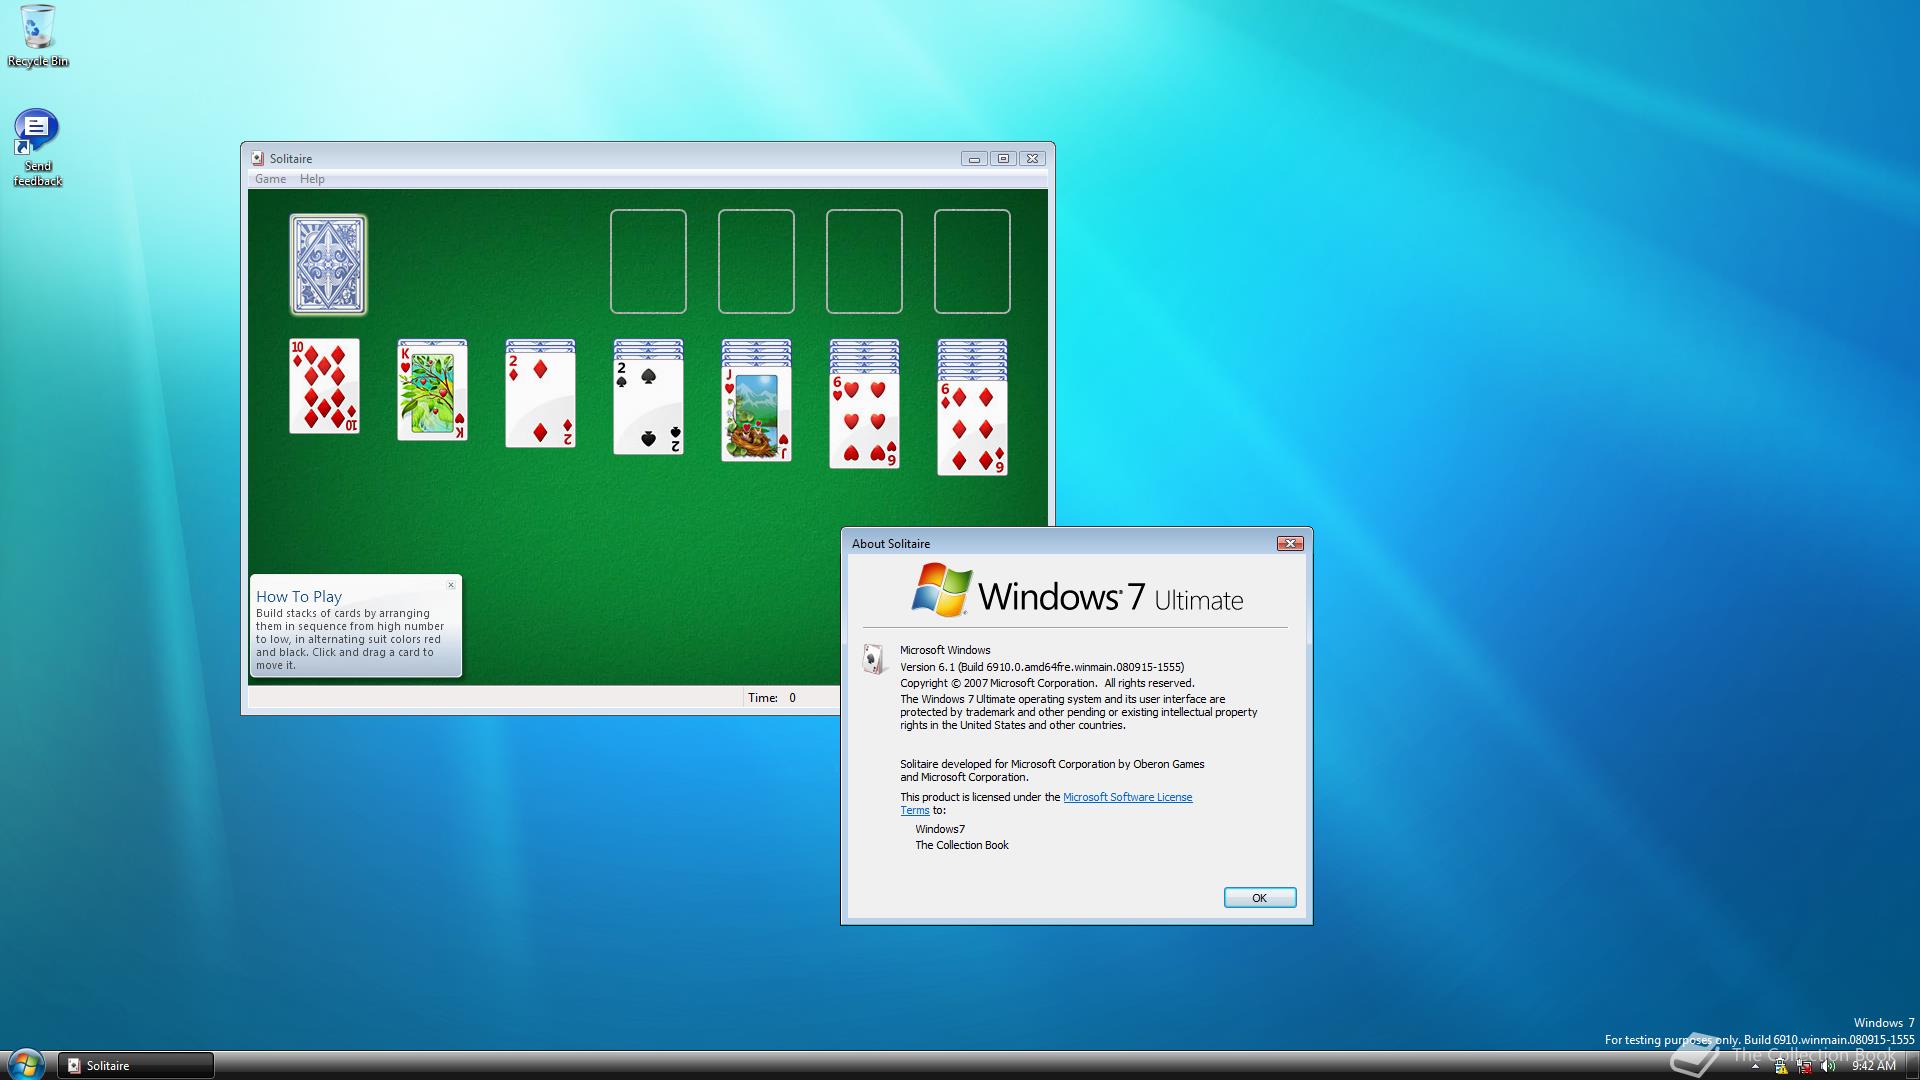Image resolution: width=1920 pixels, height=1080 pixels.
Task: Click the Version 6.1 build text
Action: pos(1042,667)
